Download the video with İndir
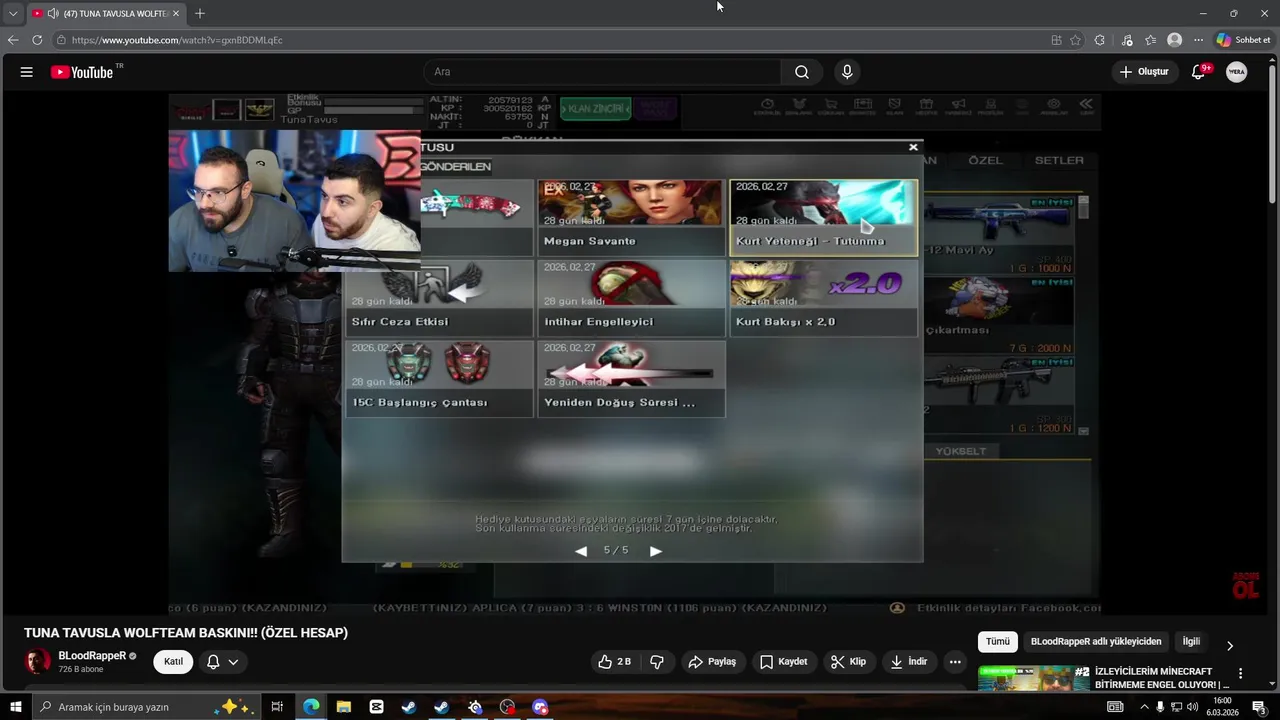The width and height of the screenshot is (1280, 720). (909, 662)
